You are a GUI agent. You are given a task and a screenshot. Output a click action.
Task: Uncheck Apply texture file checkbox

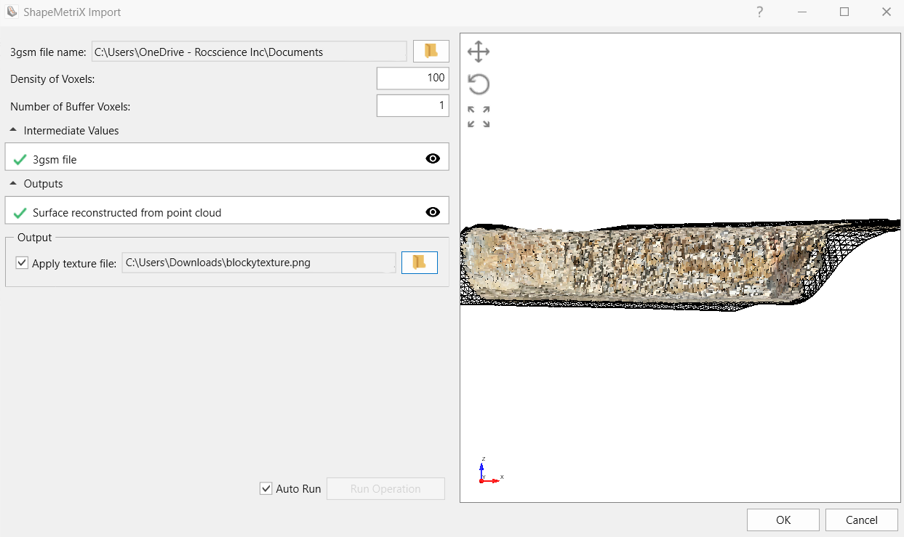coord(22,263)
